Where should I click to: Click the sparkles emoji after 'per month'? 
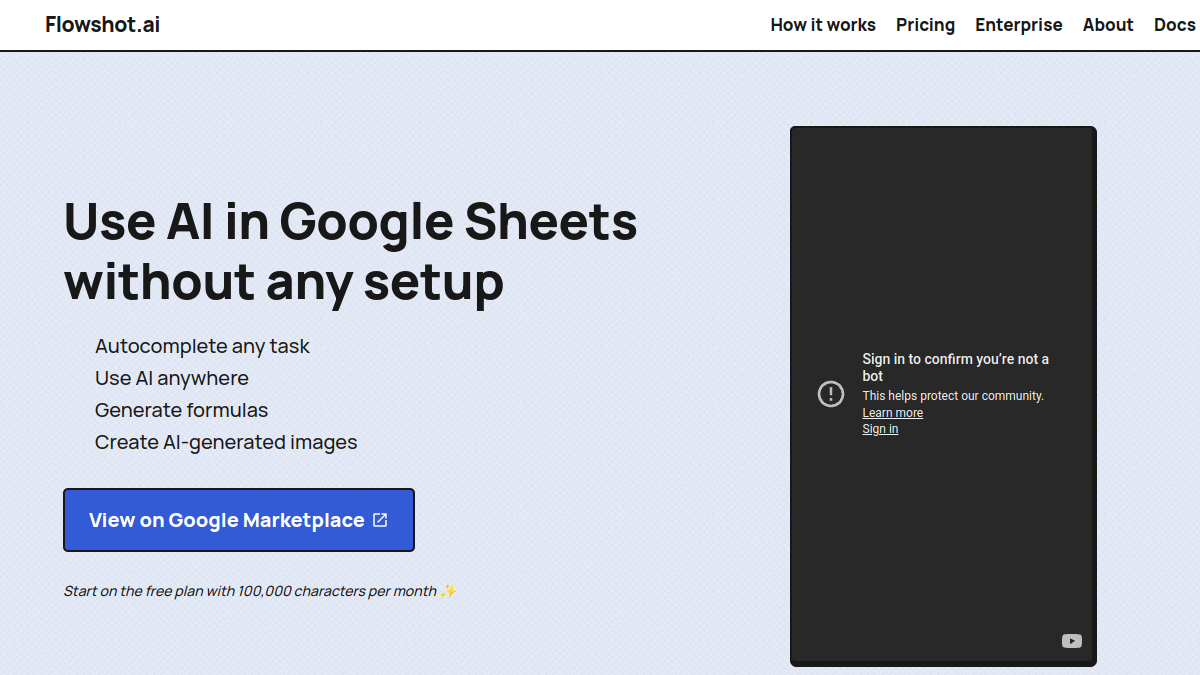[448, 591]
